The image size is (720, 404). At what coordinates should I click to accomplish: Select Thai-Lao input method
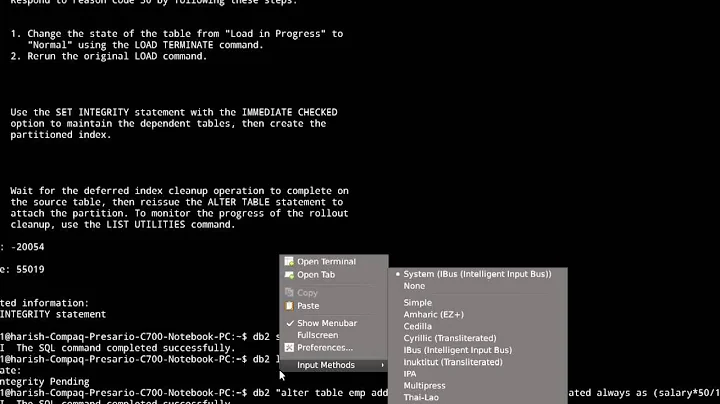(x=478, y=398)
